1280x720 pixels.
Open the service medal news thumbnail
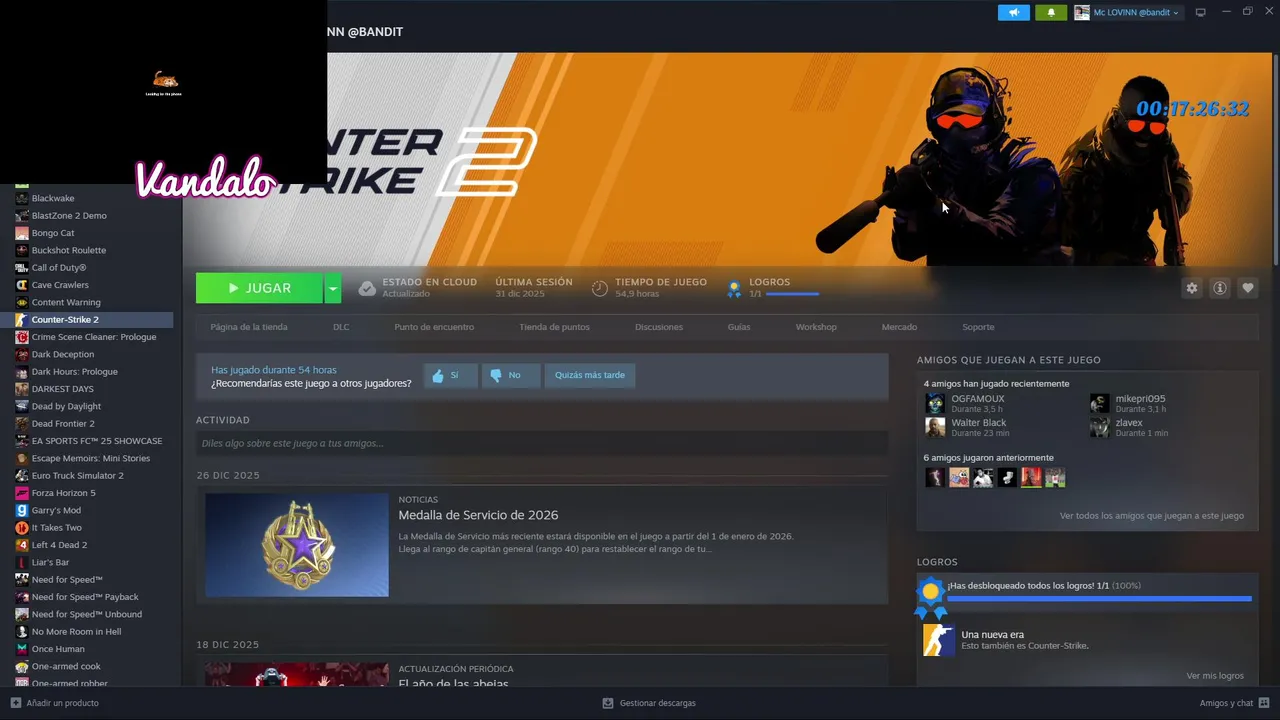pos(297,545)
